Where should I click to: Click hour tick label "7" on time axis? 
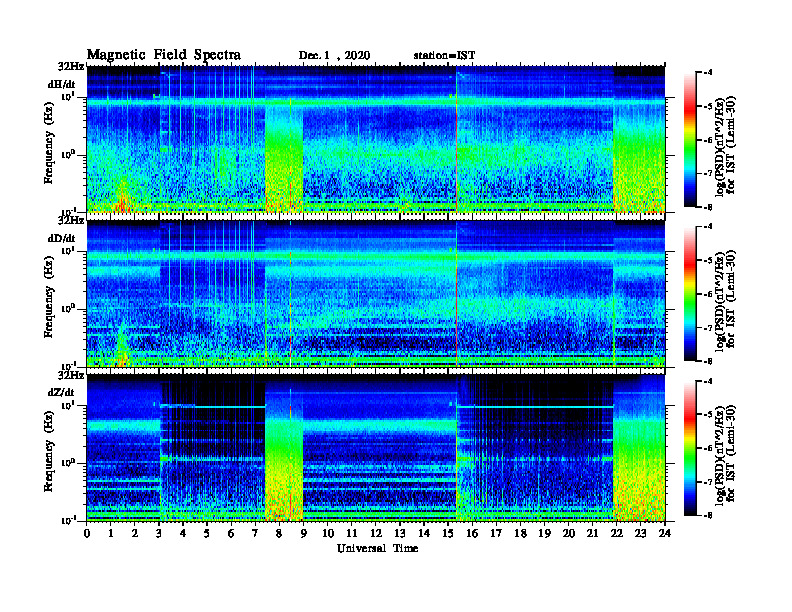click(x=256, y=533)
